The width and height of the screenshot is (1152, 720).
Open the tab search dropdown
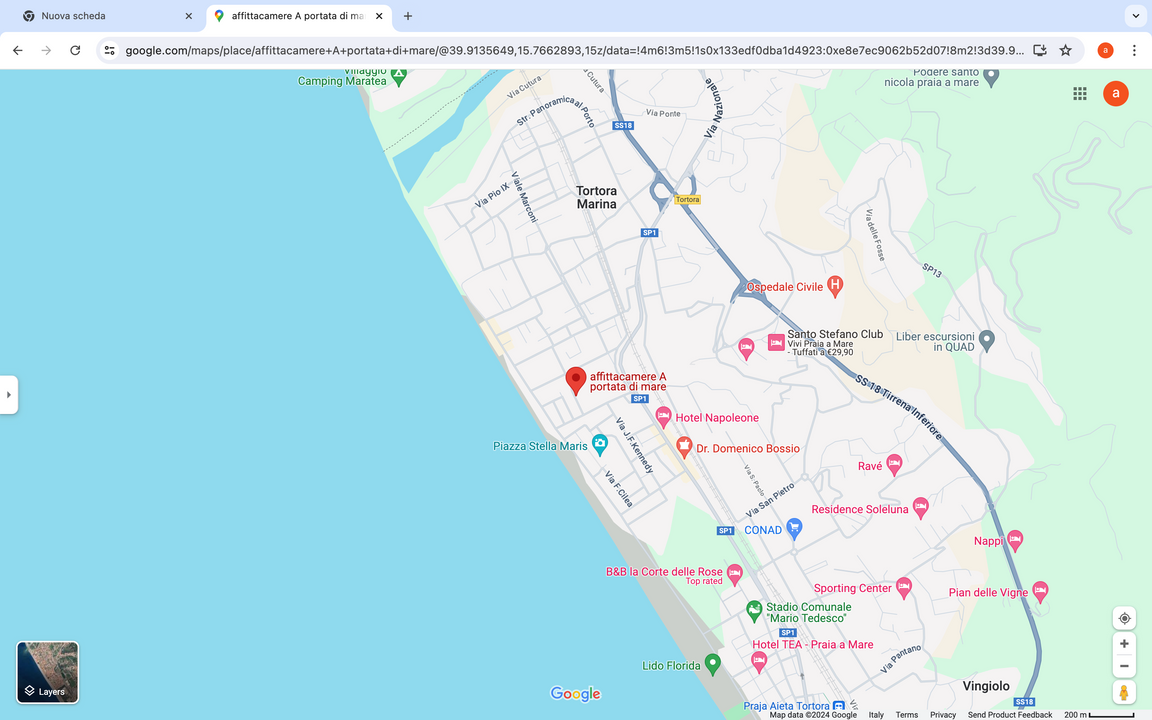[1136, 15]
